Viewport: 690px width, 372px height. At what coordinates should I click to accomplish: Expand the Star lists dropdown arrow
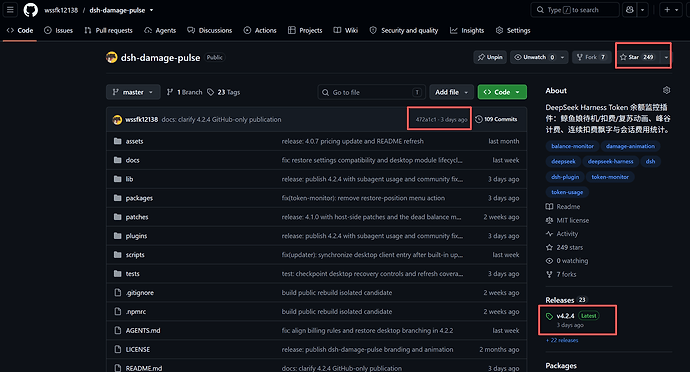[x=666, y=57]
